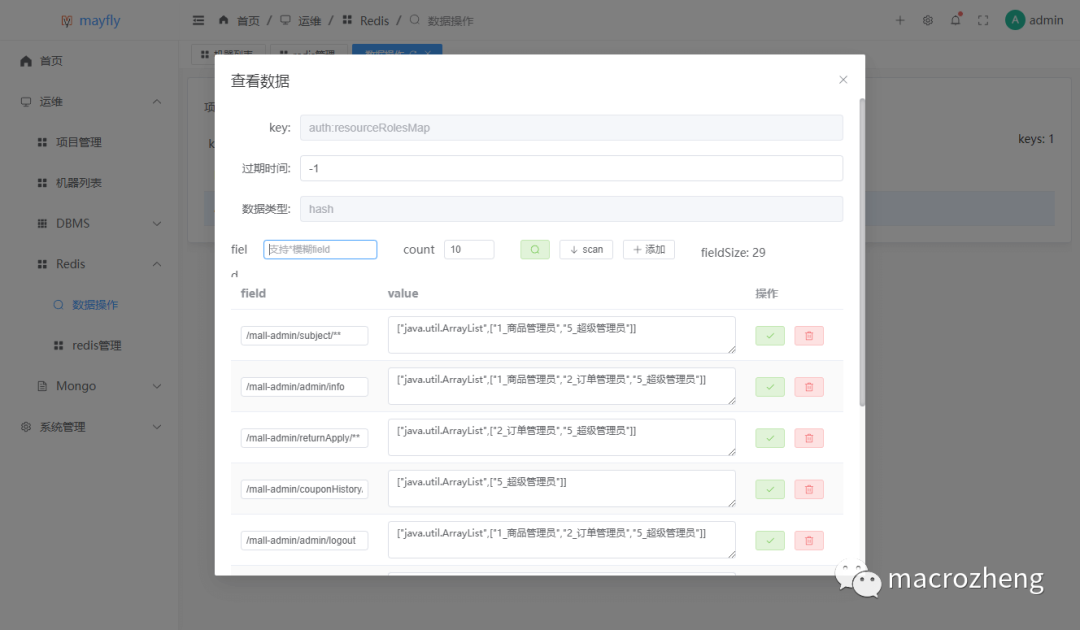Select the green search icon in dialog
The image size is (1080, 630).
click(x=534, y=249)
